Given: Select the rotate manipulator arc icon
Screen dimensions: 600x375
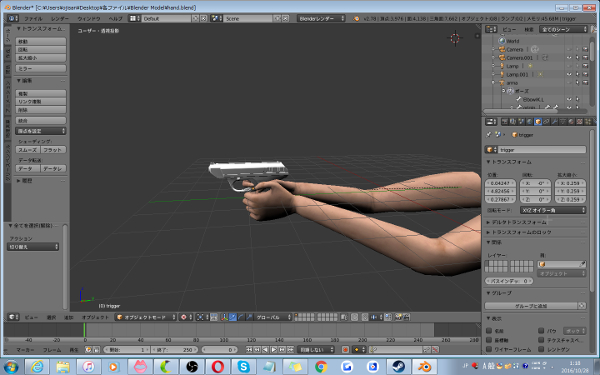Looking at the screenshot, I should (241, 317).
